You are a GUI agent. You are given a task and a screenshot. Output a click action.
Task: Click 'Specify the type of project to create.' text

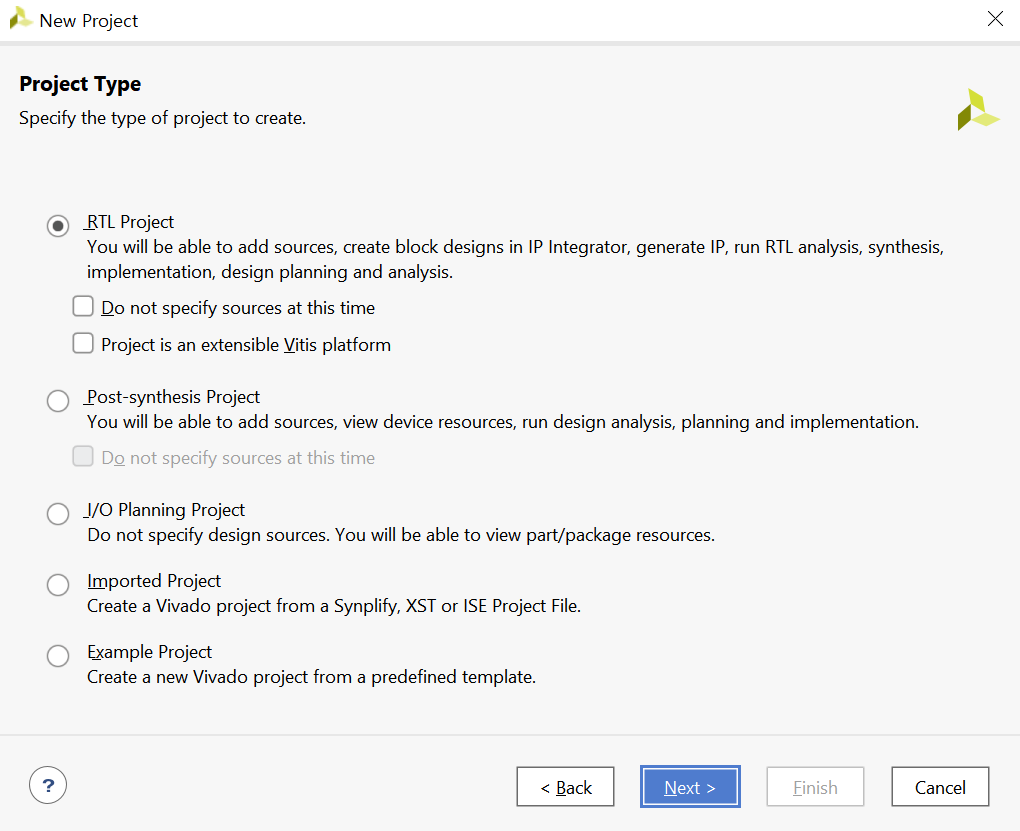[163, 118]
